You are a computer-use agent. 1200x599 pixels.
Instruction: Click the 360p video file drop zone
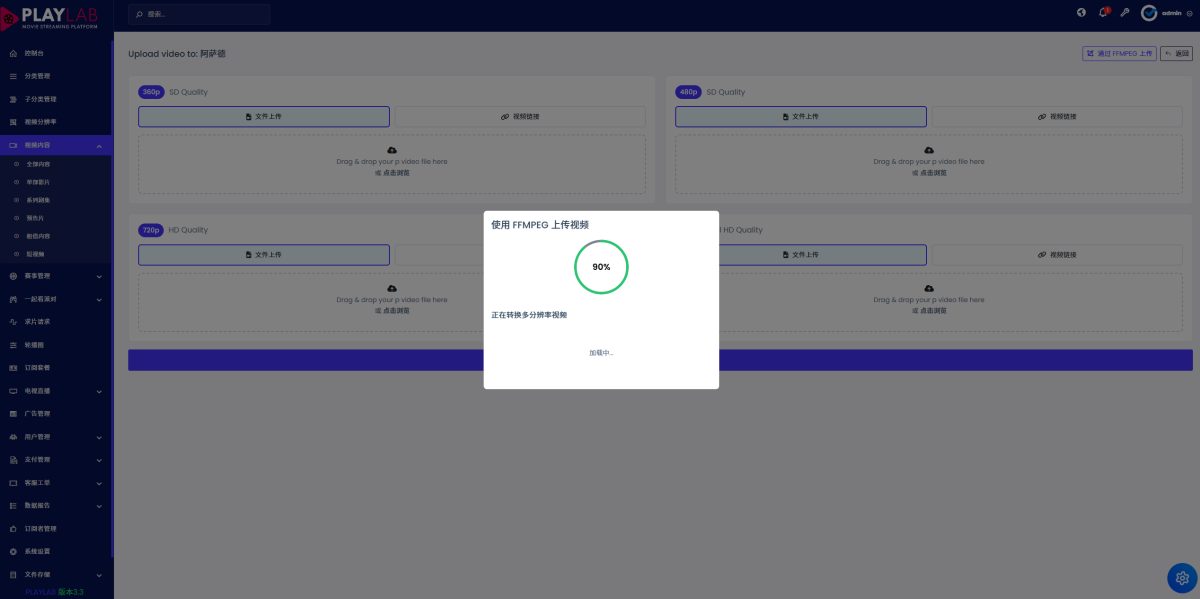coord(392,164)
